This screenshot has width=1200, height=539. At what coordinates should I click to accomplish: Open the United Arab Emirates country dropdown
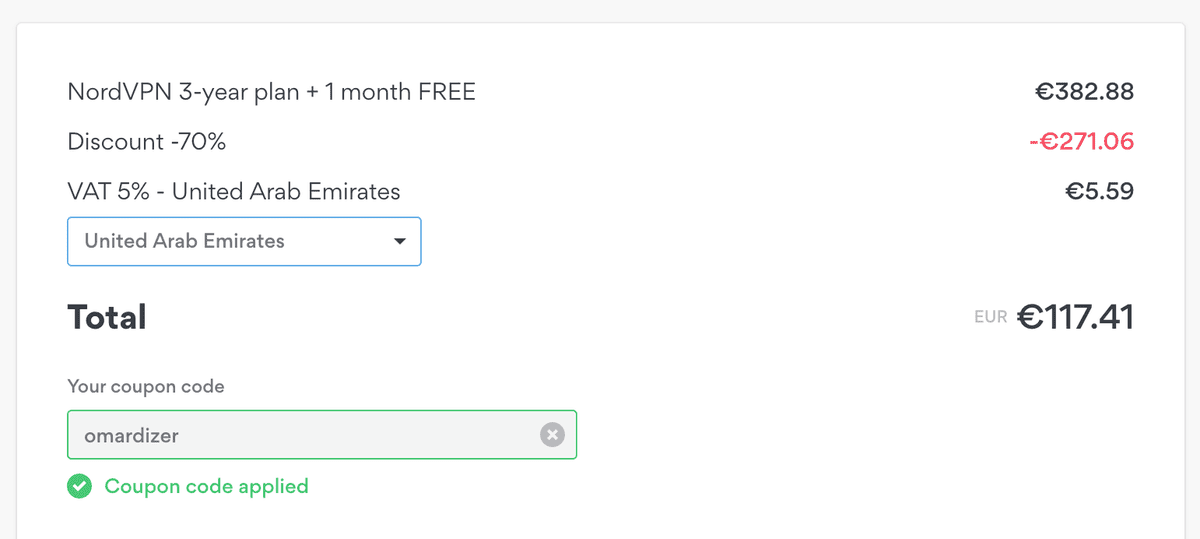pos(244,241)
